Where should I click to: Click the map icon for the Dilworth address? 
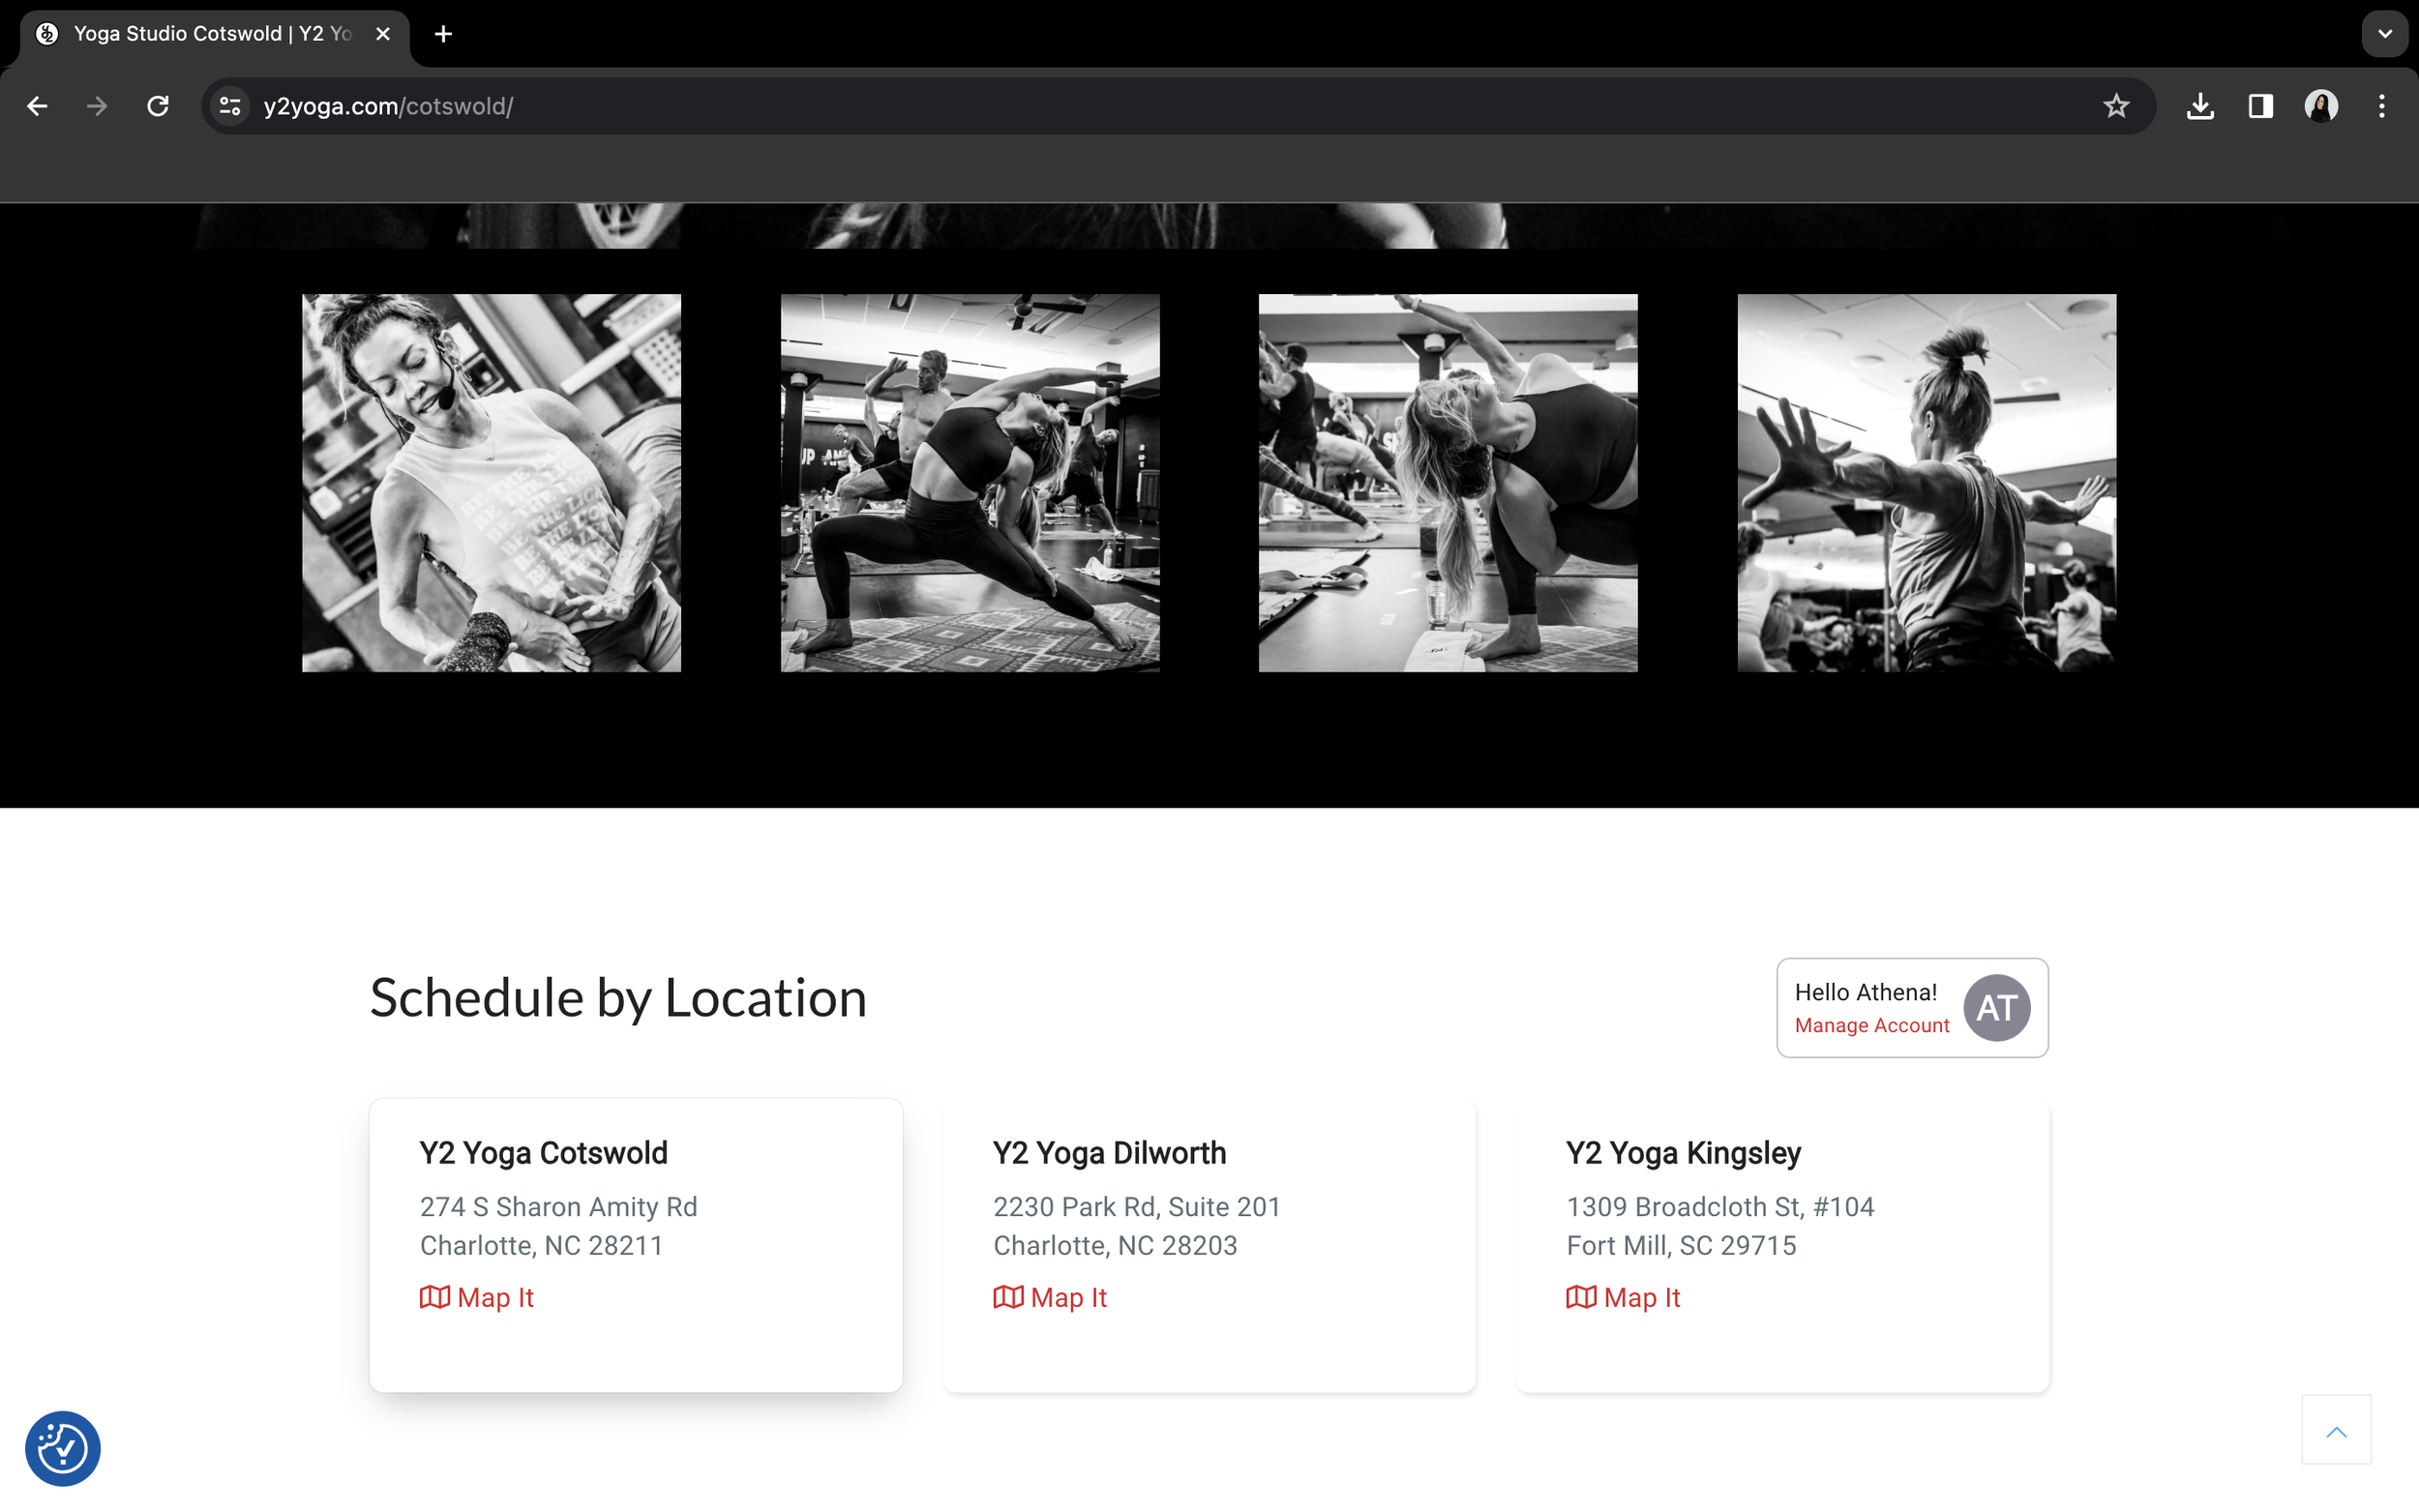pos(1007,1297)
